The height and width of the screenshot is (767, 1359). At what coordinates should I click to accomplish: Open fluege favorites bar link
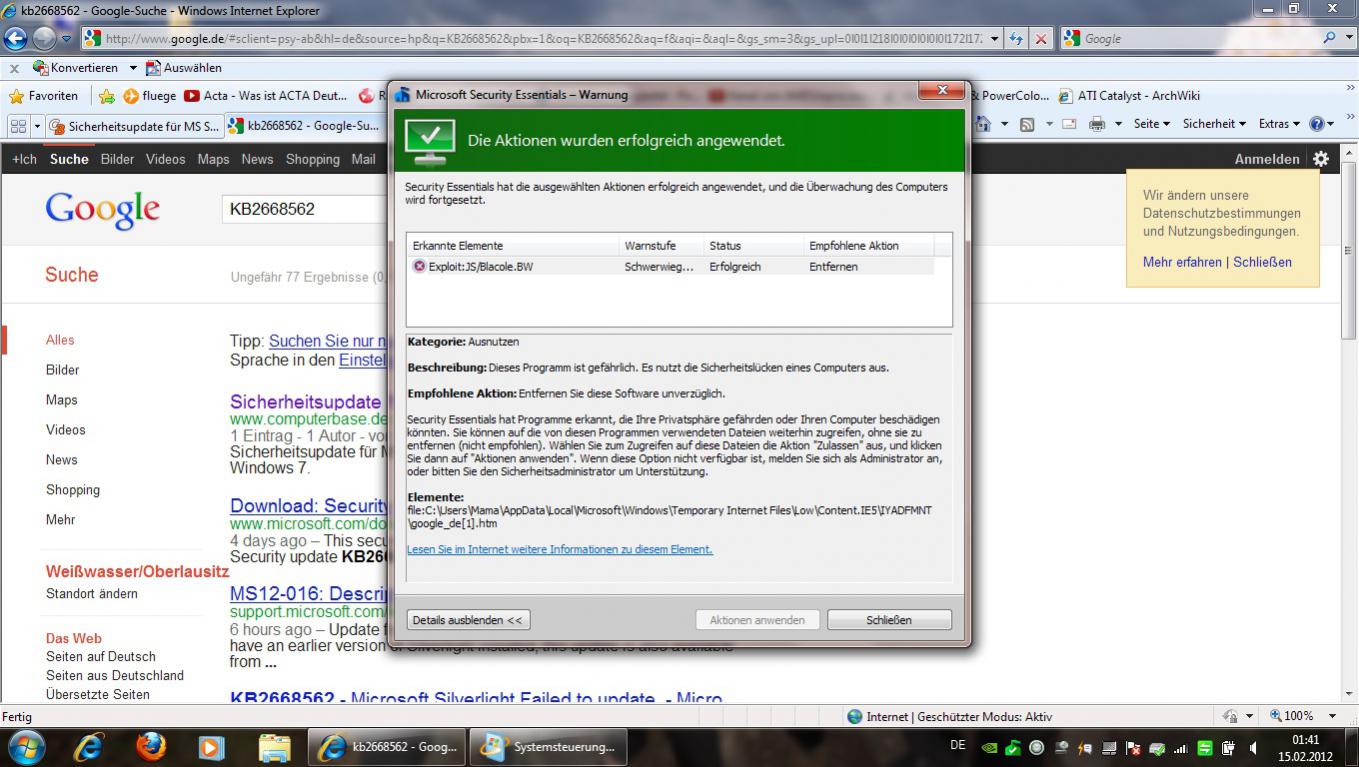[x=149, y=96]
